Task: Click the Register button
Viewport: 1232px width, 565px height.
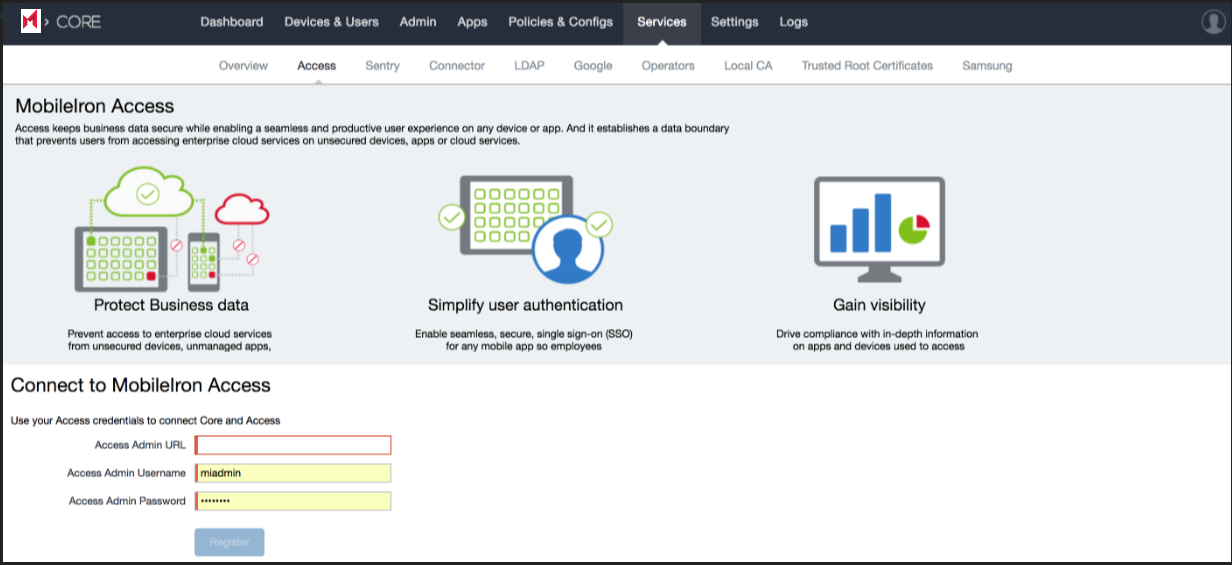Action: coord(229,542)
